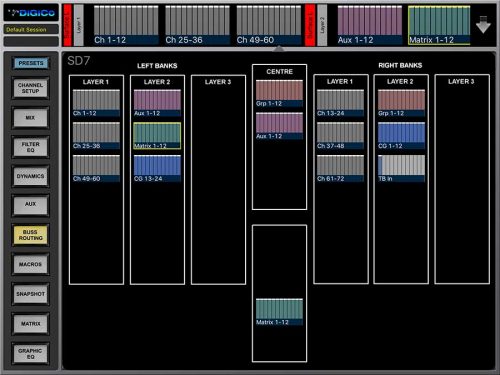
Task: Click the empty Left Banks Layer 3 column
Action: click(x=218, y=180)
